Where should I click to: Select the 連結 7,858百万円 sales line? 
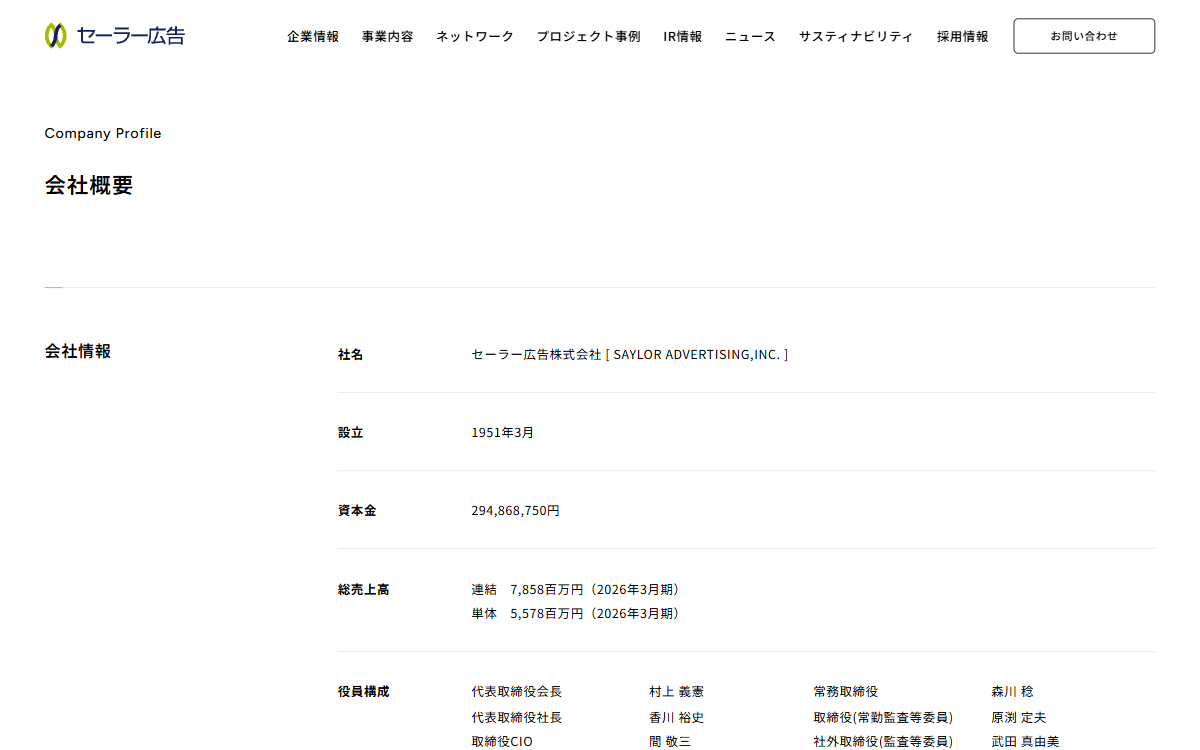578,590
